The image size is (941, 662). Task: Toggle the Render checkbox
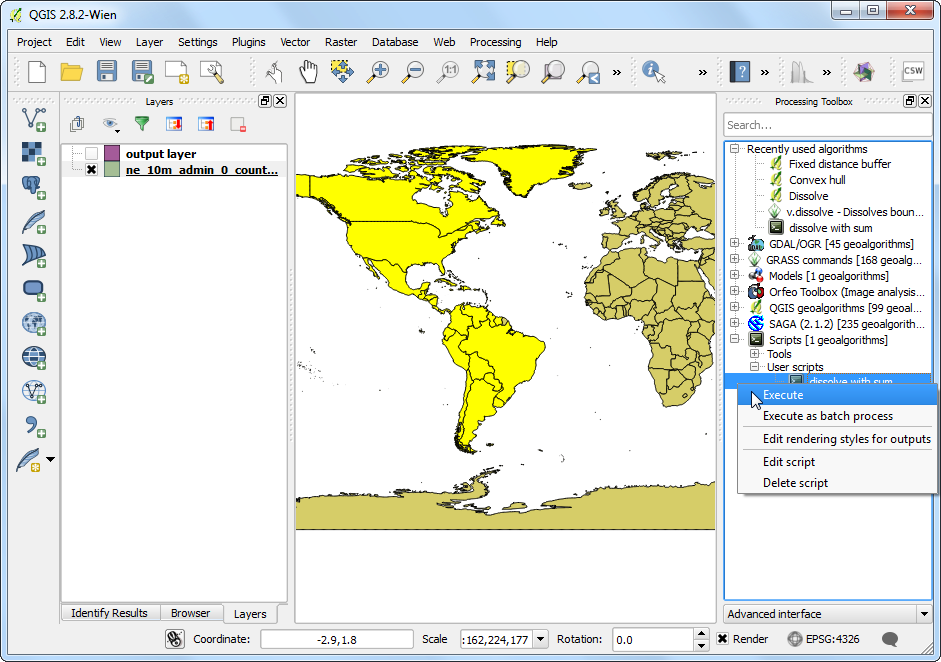click(723, 639)
